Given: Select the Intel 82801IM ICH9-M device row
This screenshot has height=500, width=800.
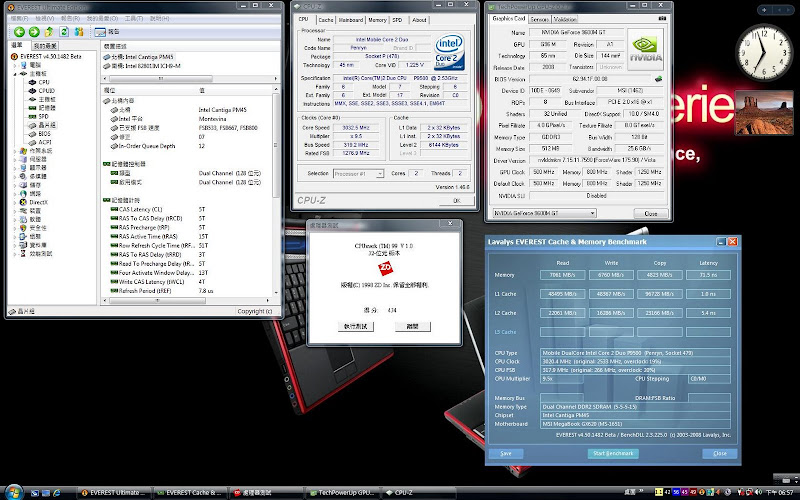Looking at the screenshot, I should click(142, 66).
